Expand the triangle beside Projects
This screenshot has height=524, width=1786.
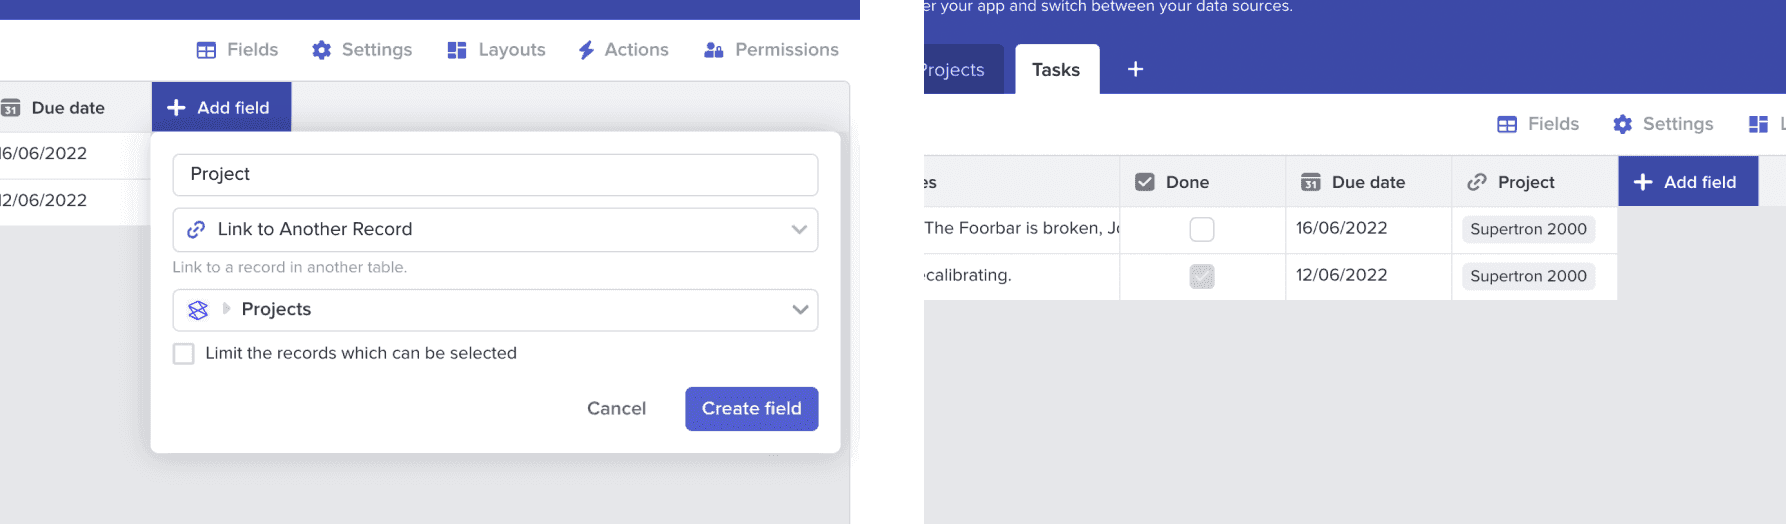coord(227,309)
